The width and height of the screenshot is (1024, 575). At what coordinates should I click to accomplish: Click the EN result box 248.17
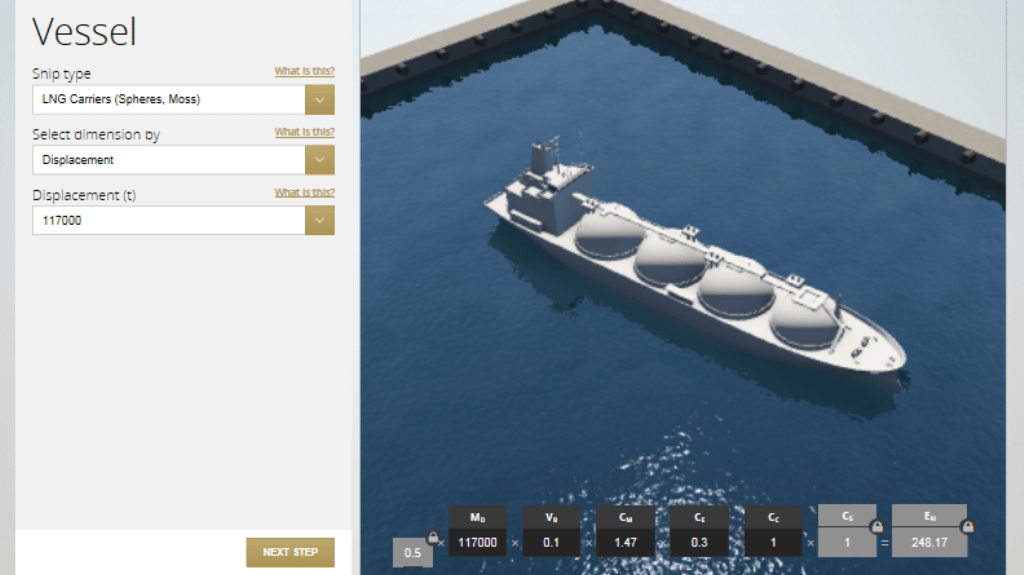(x=929, y=543)
